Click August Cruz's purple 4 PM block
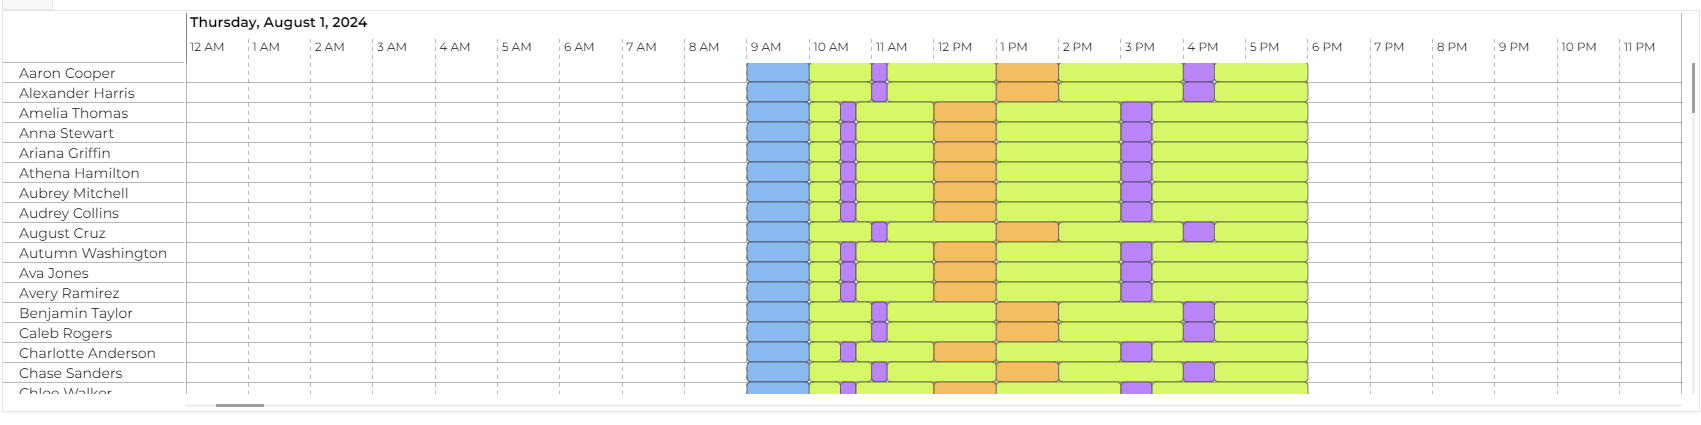The image size is (1701, 425). coord(1198,233)
